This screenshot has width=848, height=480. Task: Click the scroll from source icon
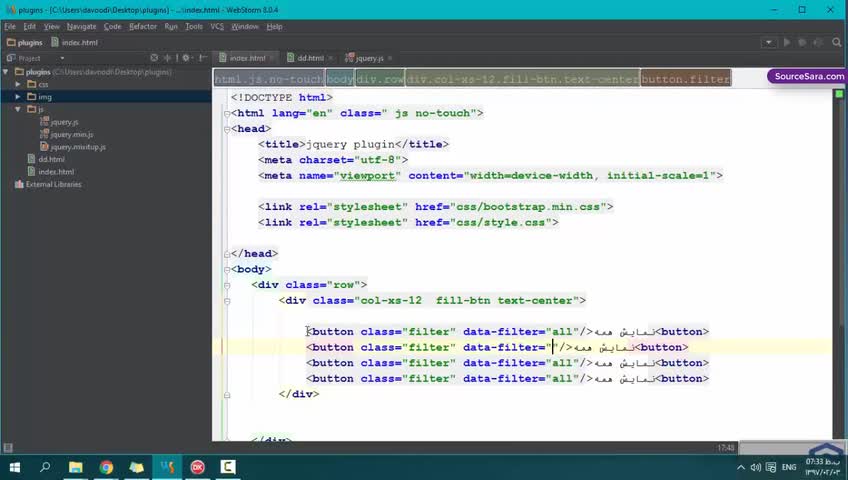[154, 58]
